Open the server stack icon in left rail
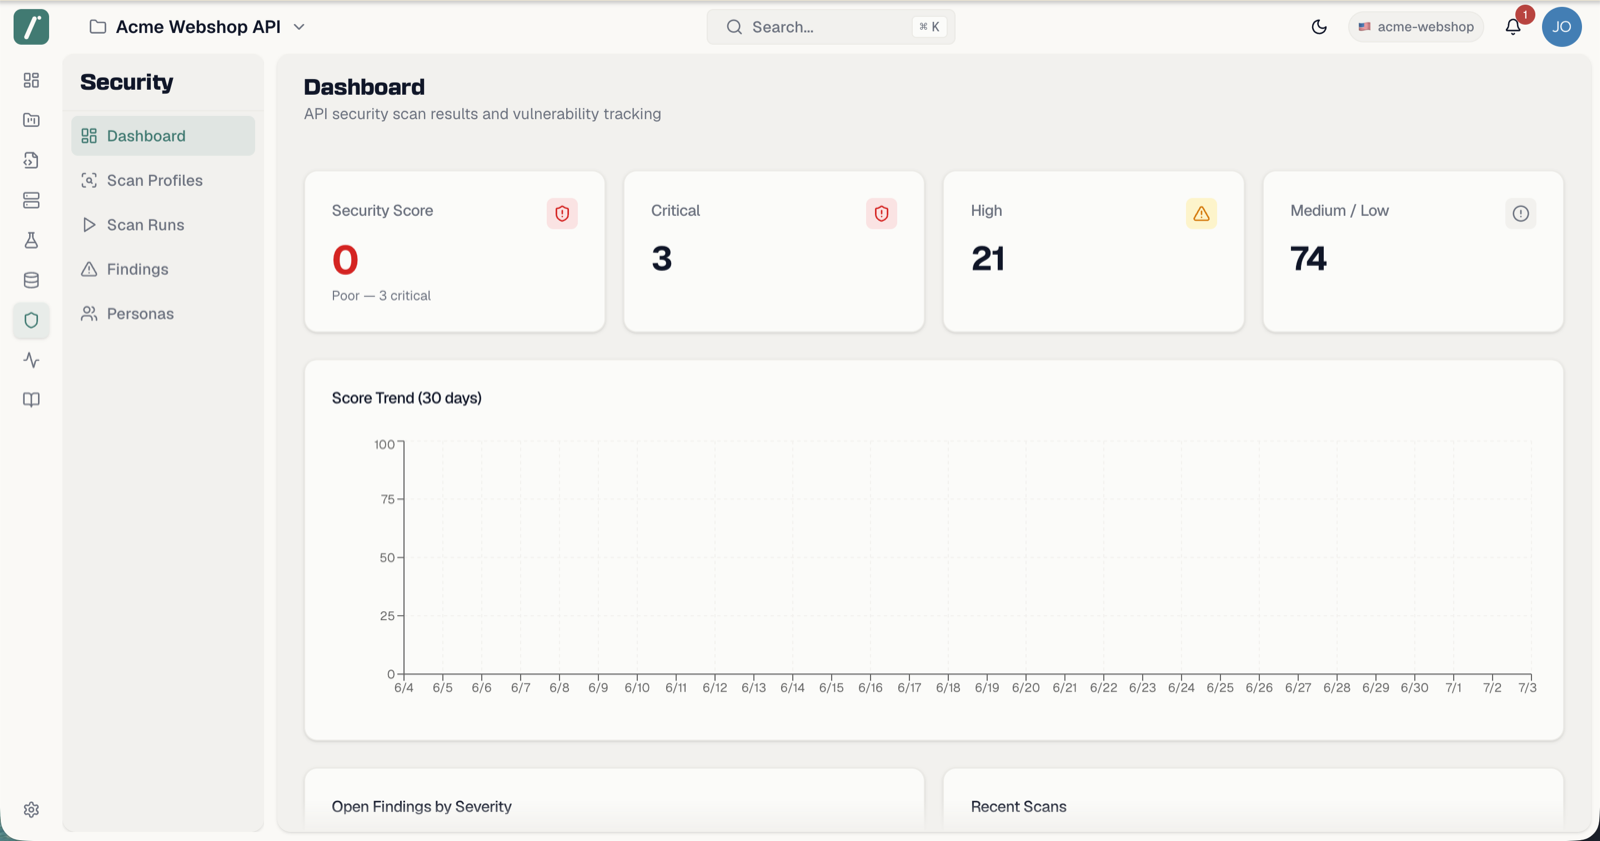 pyautogui.click(x=31, y=200)
